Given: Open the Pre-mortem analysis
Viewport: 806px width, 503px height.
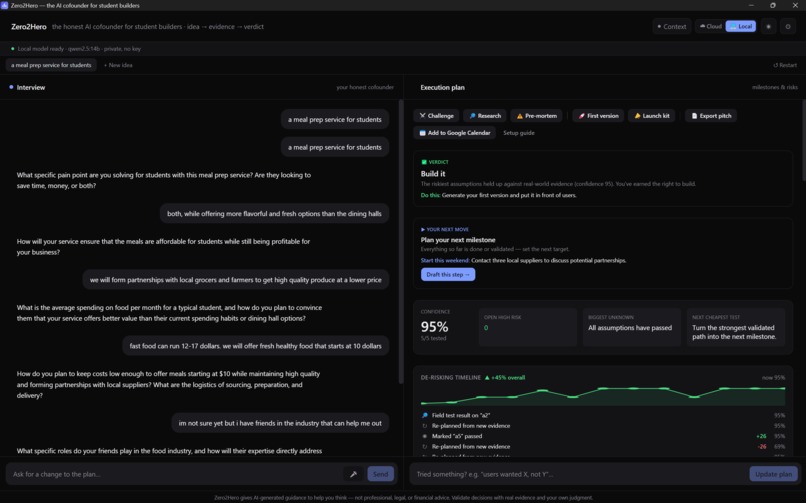Looking at the screenshot, I should point(537,116).
